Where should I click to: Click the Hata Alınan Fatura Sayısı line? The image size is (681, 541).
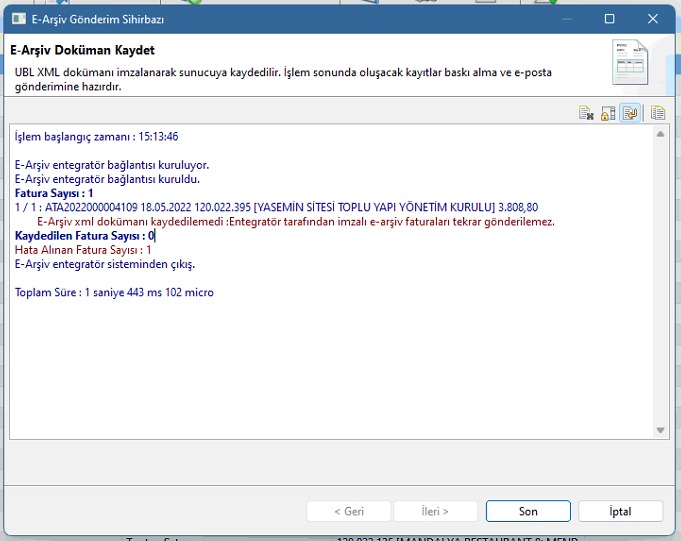(x=83, y=250)
